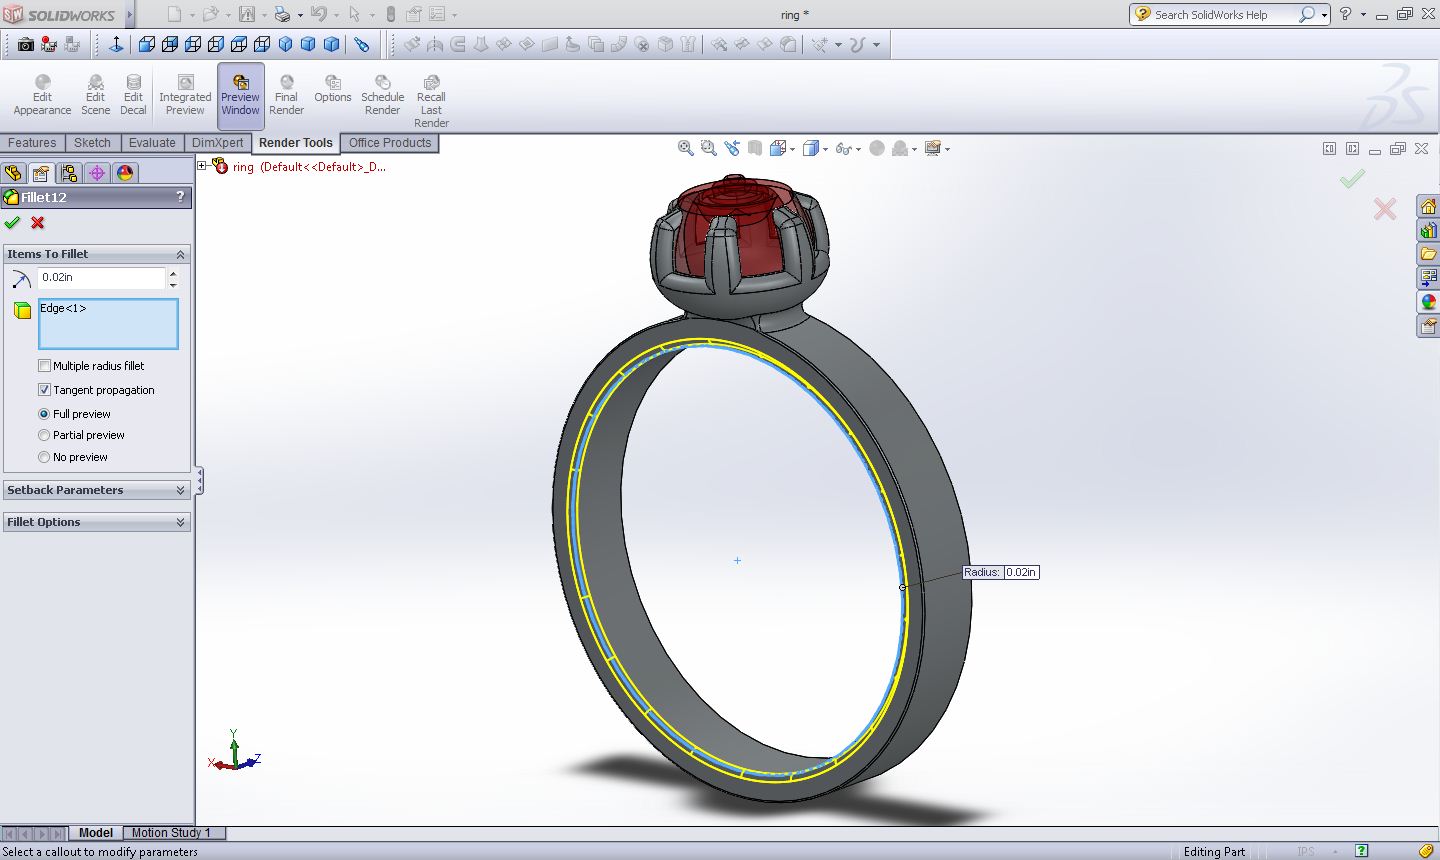Open Design Library icon in task pane
The width and height of the screenshot is (1440, 860).
click(1428, 230)
